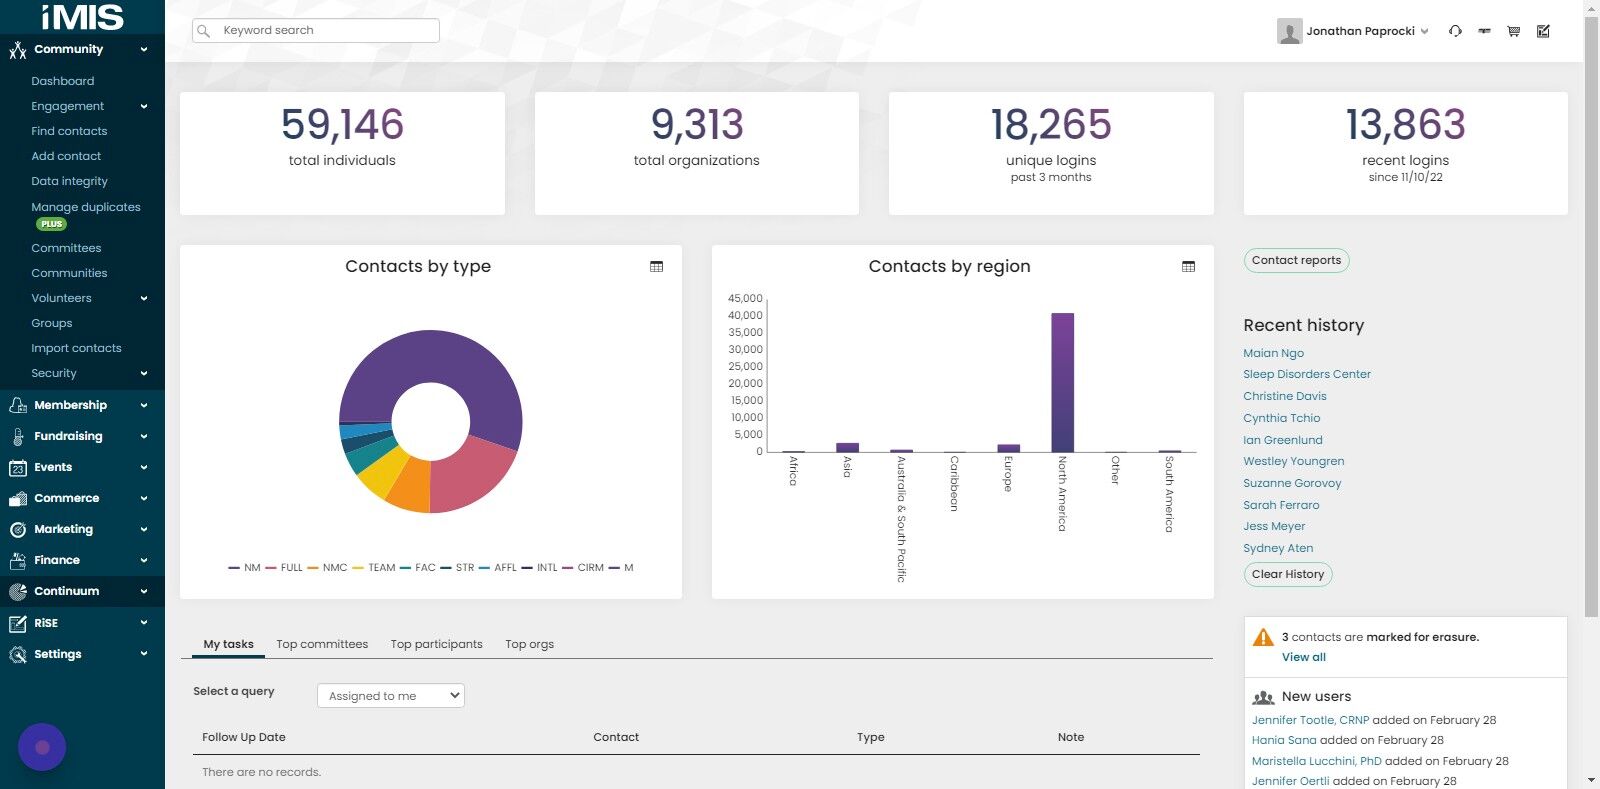Switch to the Top participants tab

(436, 644)
